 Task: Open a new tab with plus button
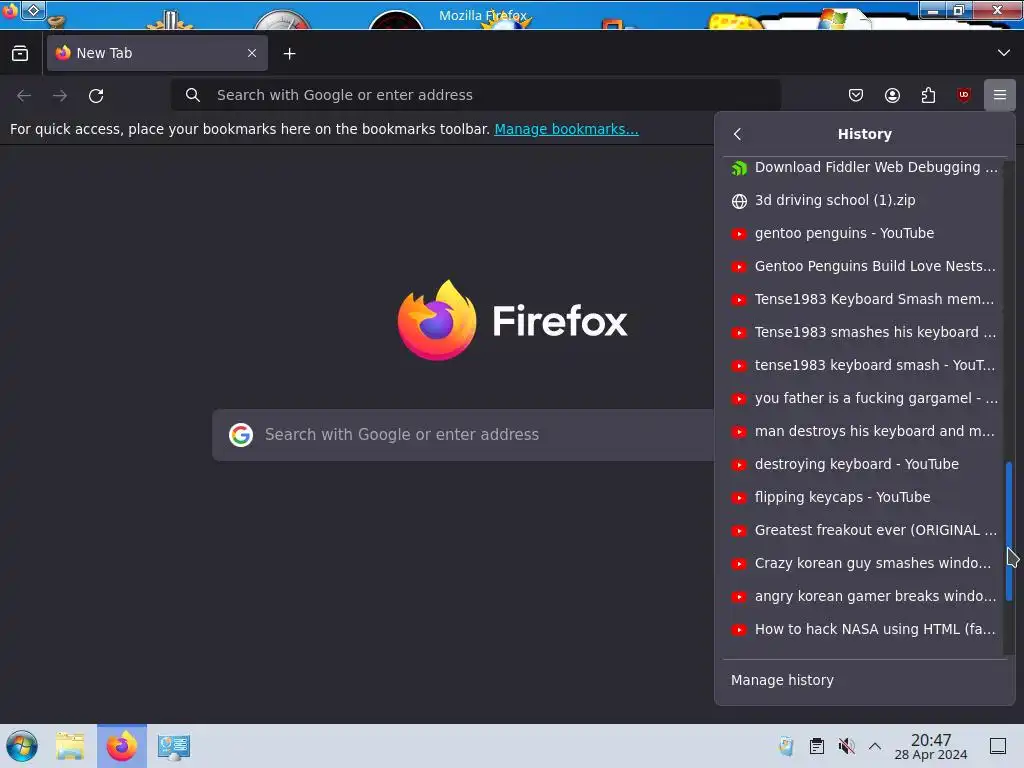[x=289, y=54]
